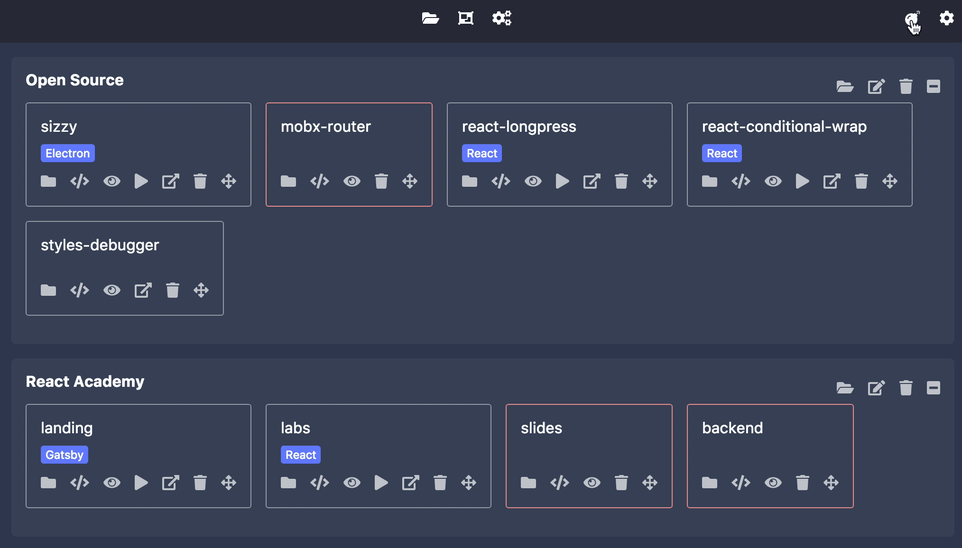This screenshot has height=548, width=962.
Task: Toggle the eye icon on landing
Action: click(x=112, y=483)
